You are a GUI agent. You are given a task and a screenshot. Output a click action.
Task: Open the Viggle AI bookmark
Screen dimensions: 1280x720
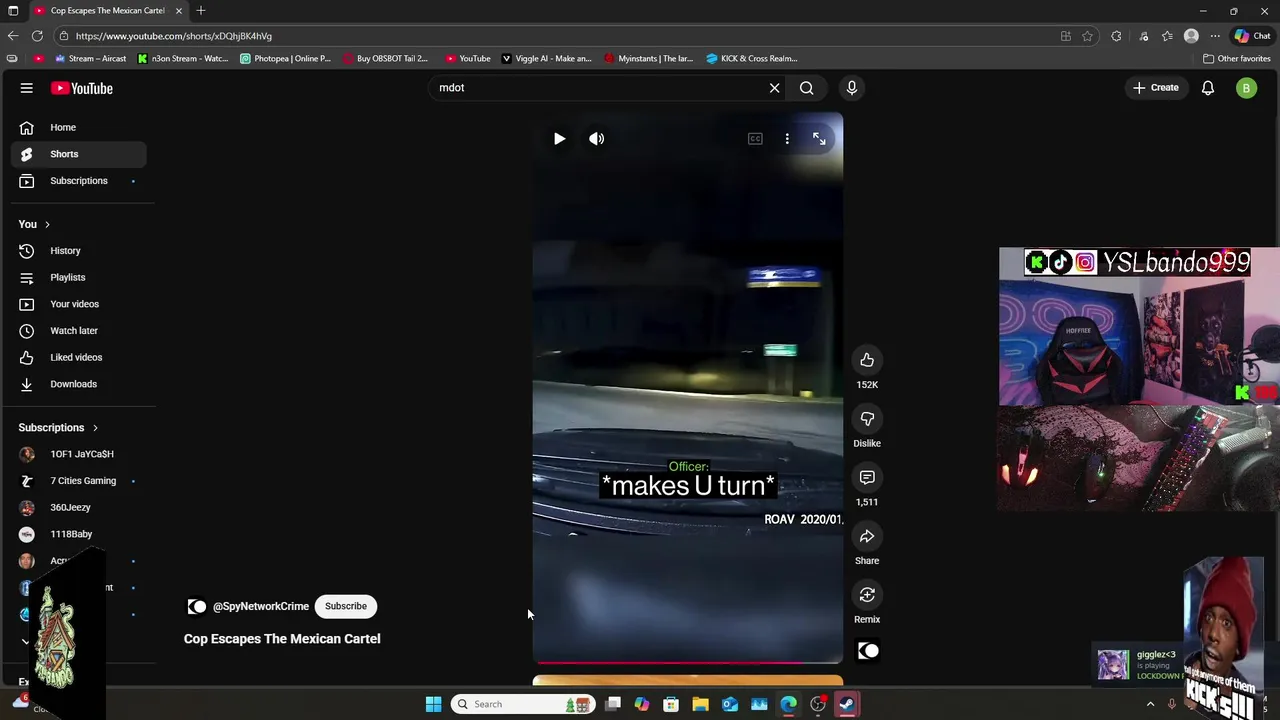click(x=547, y=59)
